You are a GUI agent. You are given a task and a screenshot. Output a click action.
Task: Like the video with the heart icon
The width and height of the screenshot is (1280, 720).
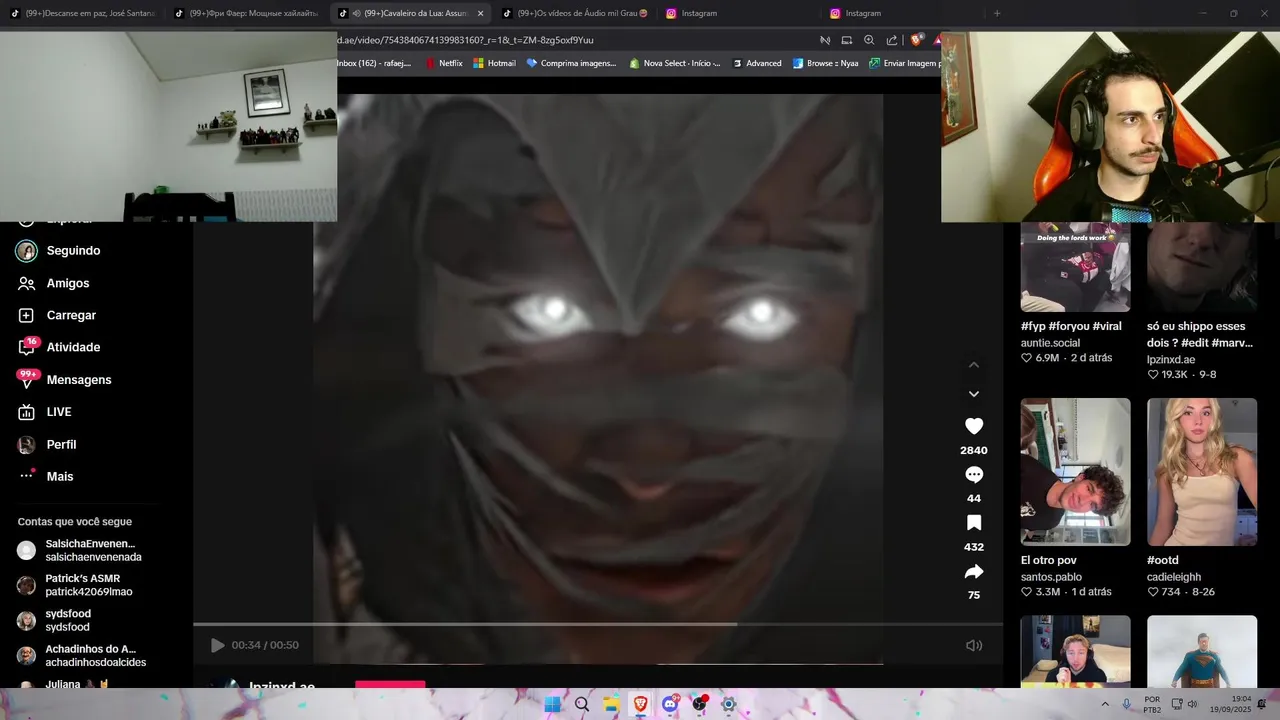(974, 426)
